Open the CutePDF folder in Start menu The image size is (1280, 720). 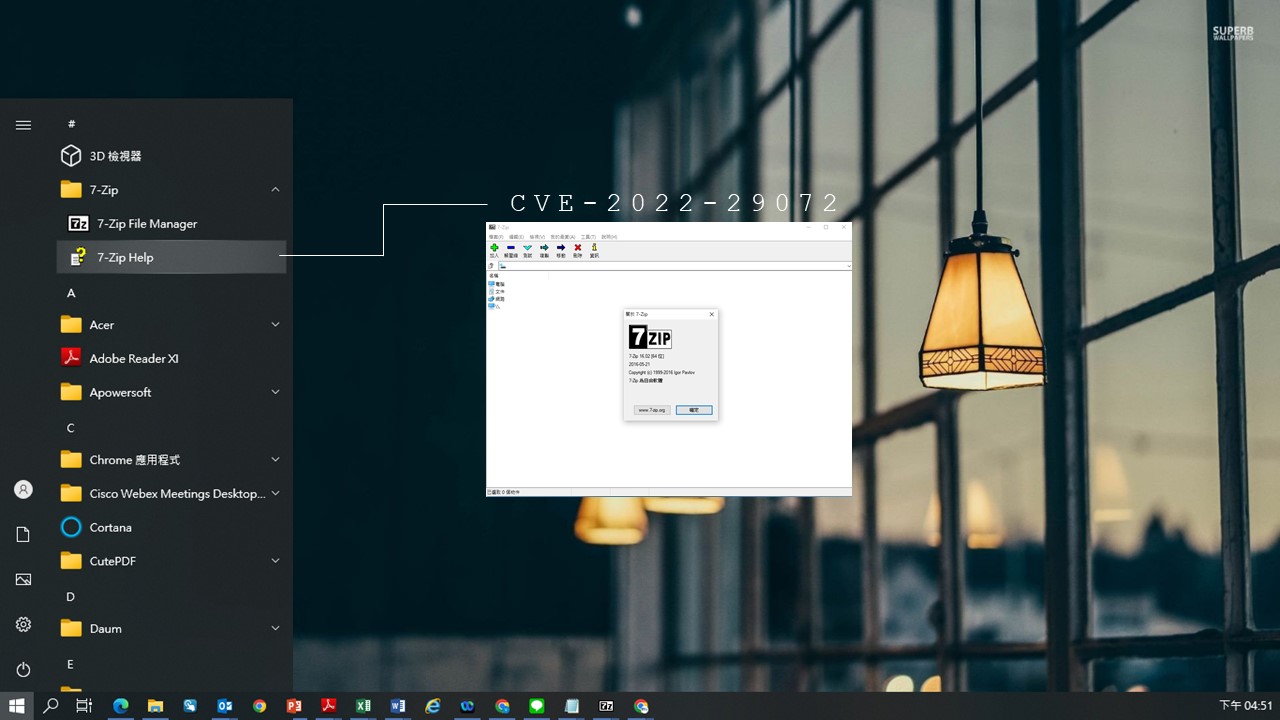172,561
